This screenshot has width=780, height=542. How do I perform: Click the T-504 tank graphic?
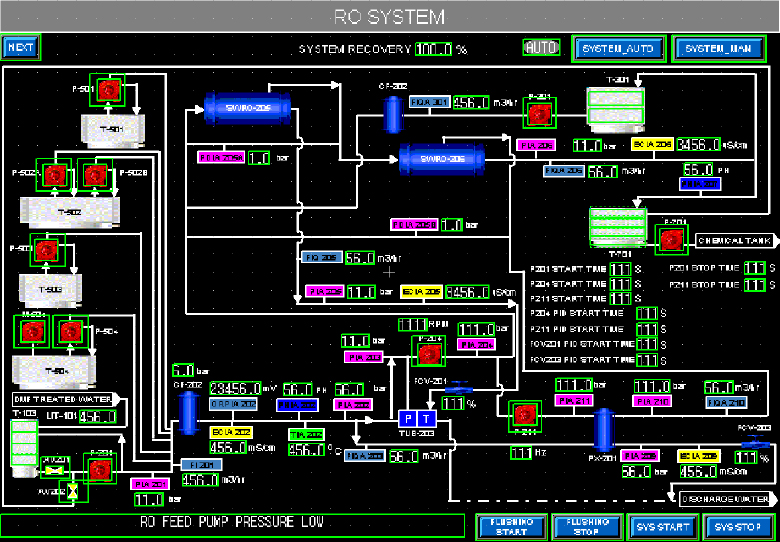click(x=54, y=372)
